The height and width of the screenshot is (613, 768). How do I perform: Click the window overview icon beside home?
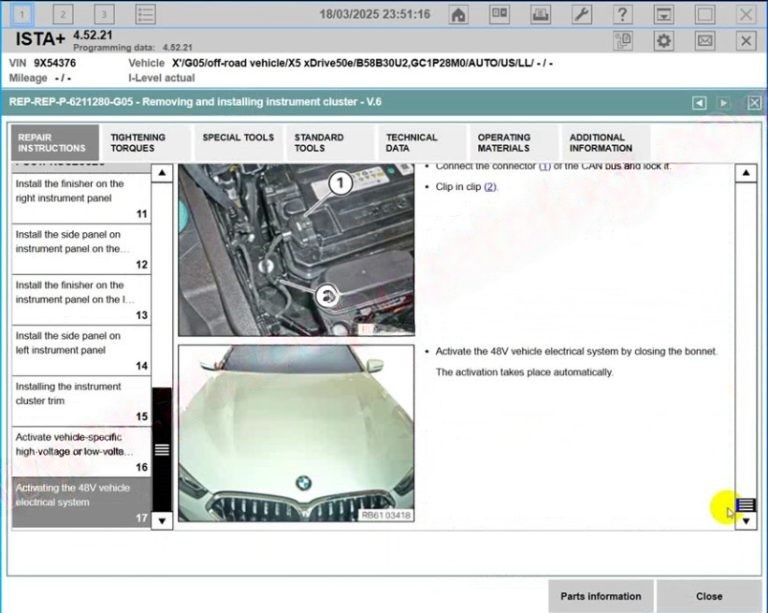click(499, 14)
